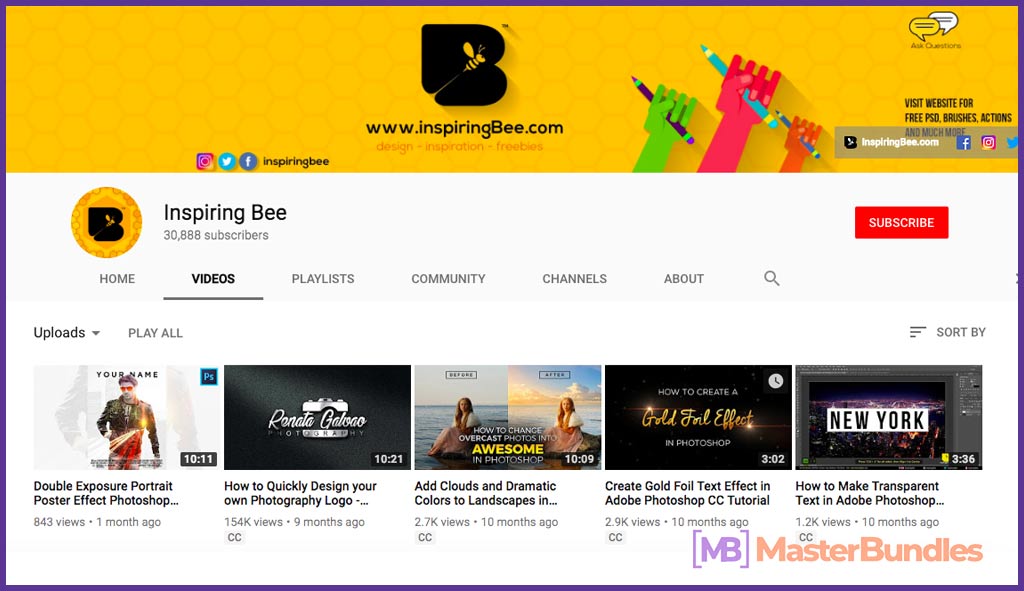Click "843 views • 1 month ago" text
The width and height of the screenshot is (1024, 591).
pyautogui.click(x=97, y=522)
